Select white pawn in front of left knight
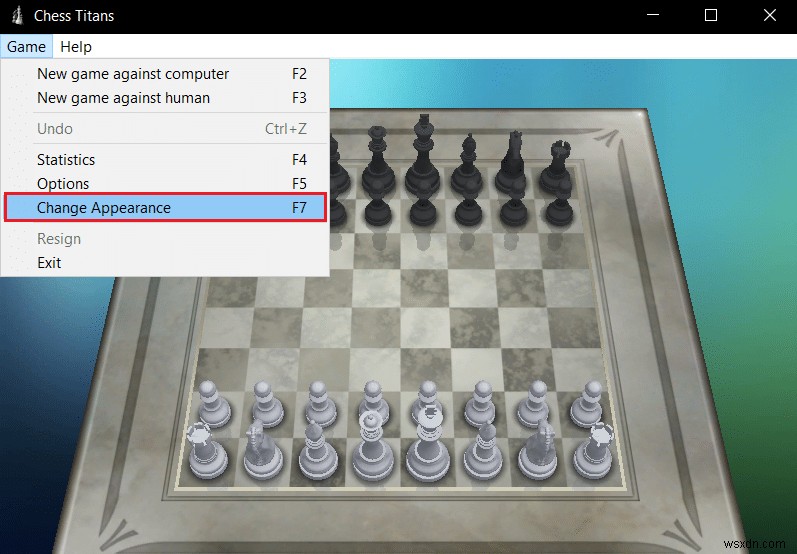The height and width of the screenshot is (554, 797). click(267, 405)
